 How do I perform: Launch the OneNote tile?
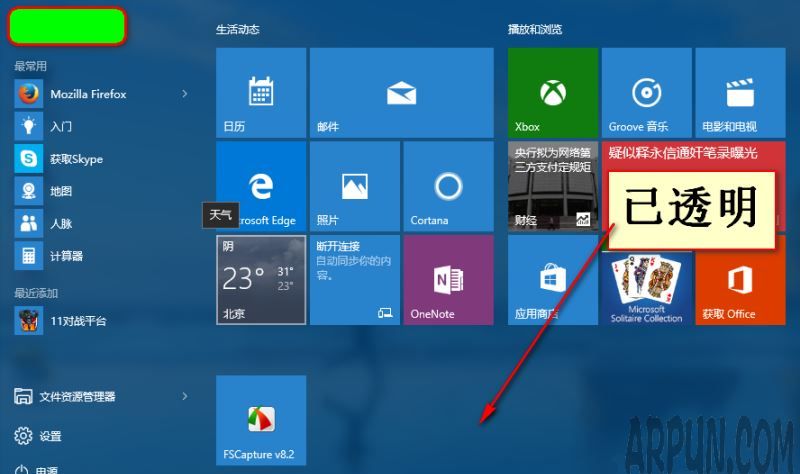click(x=448, y=280)
